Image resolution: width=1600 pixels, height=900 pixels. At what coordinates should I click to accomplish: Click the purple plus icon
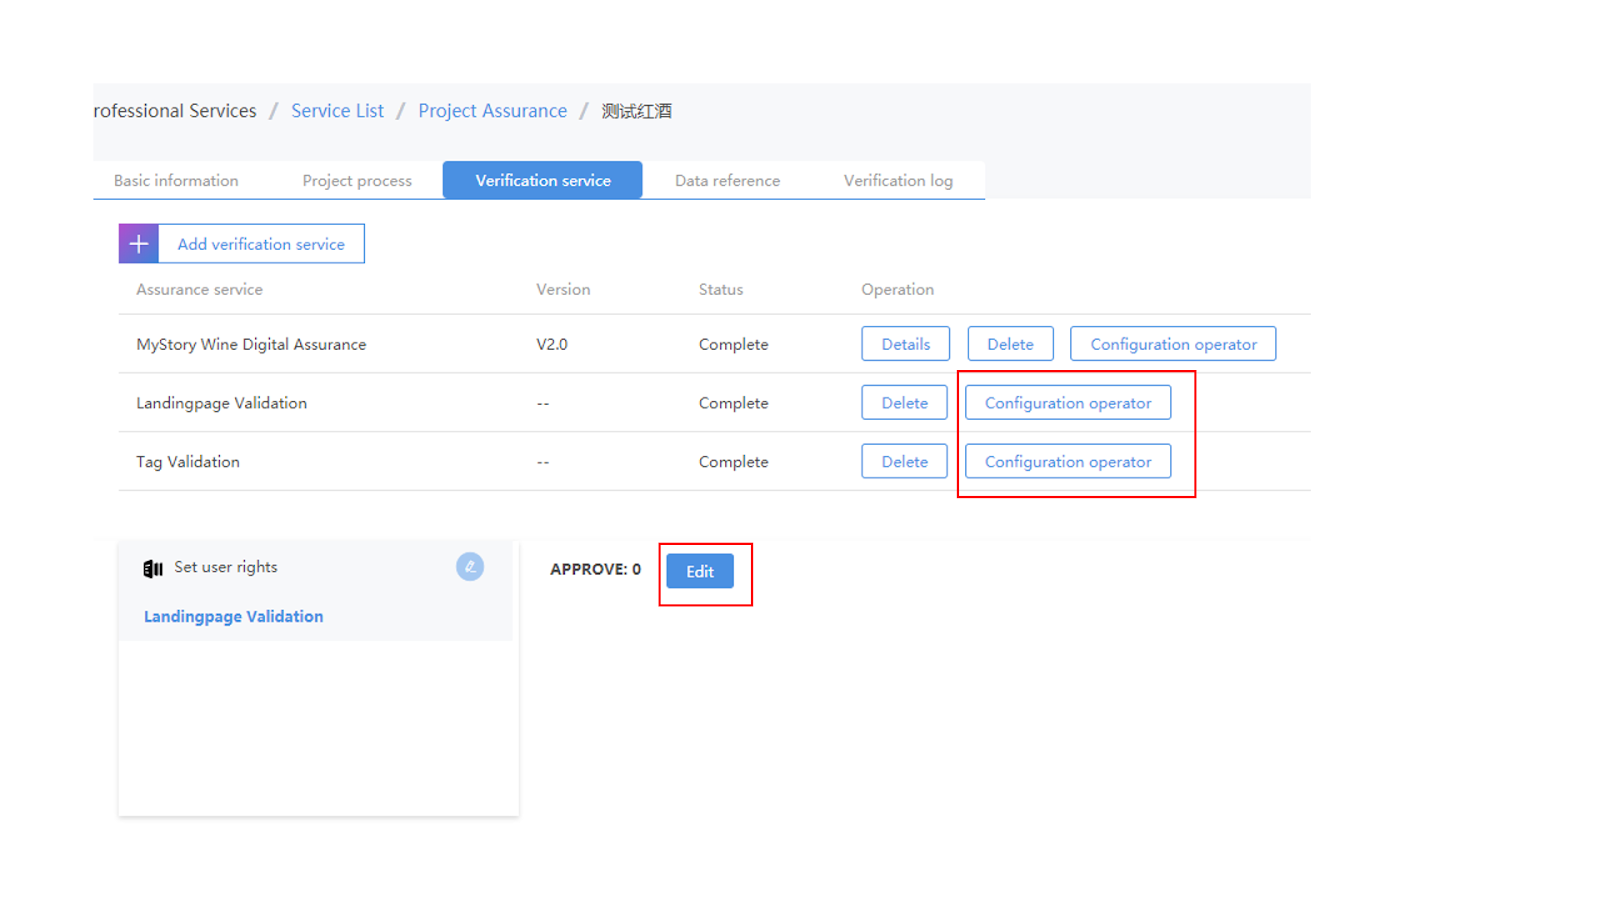coord(139,244)
